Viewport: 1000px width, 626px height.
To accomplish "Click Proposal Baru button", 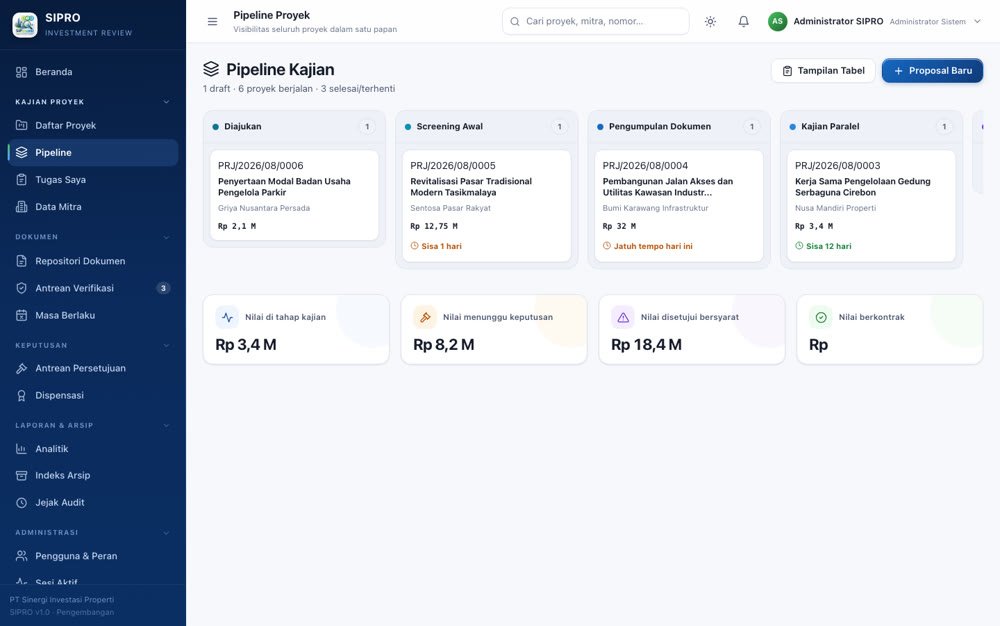I will 932,71.
